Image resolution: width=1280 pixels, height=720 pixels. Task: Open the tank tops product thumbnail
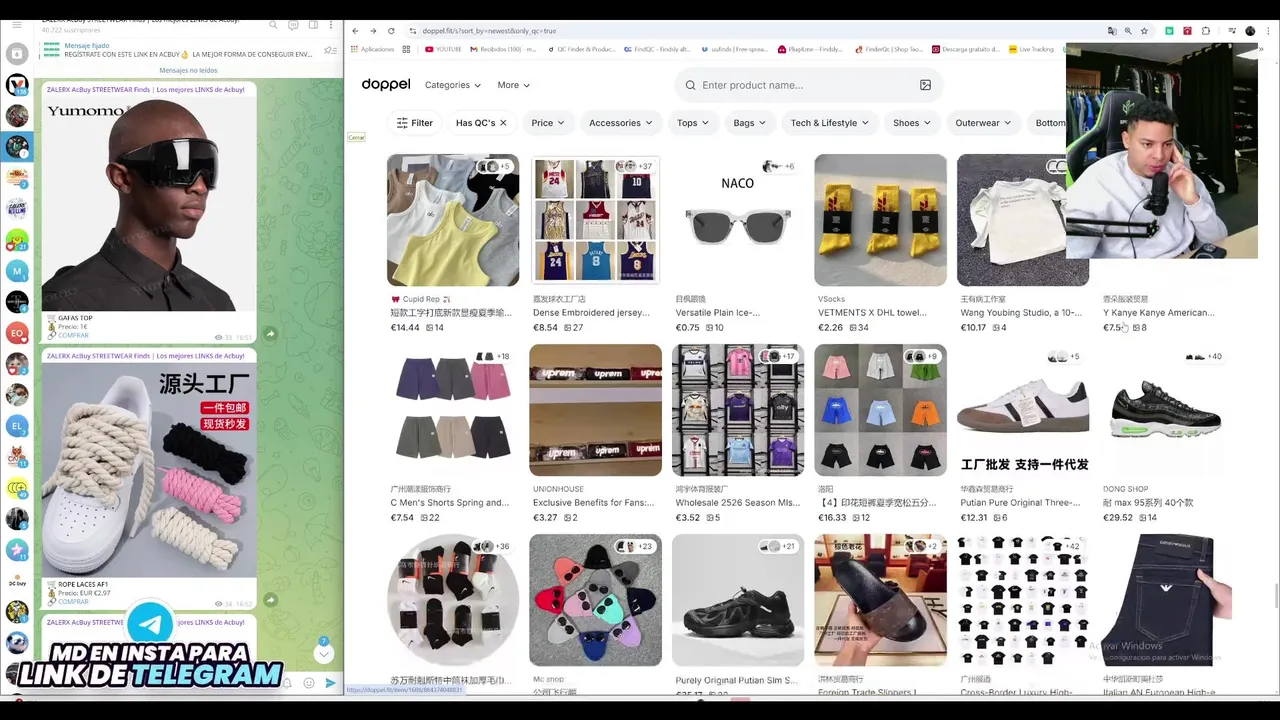pyautogui.click(x=453, y=220)
